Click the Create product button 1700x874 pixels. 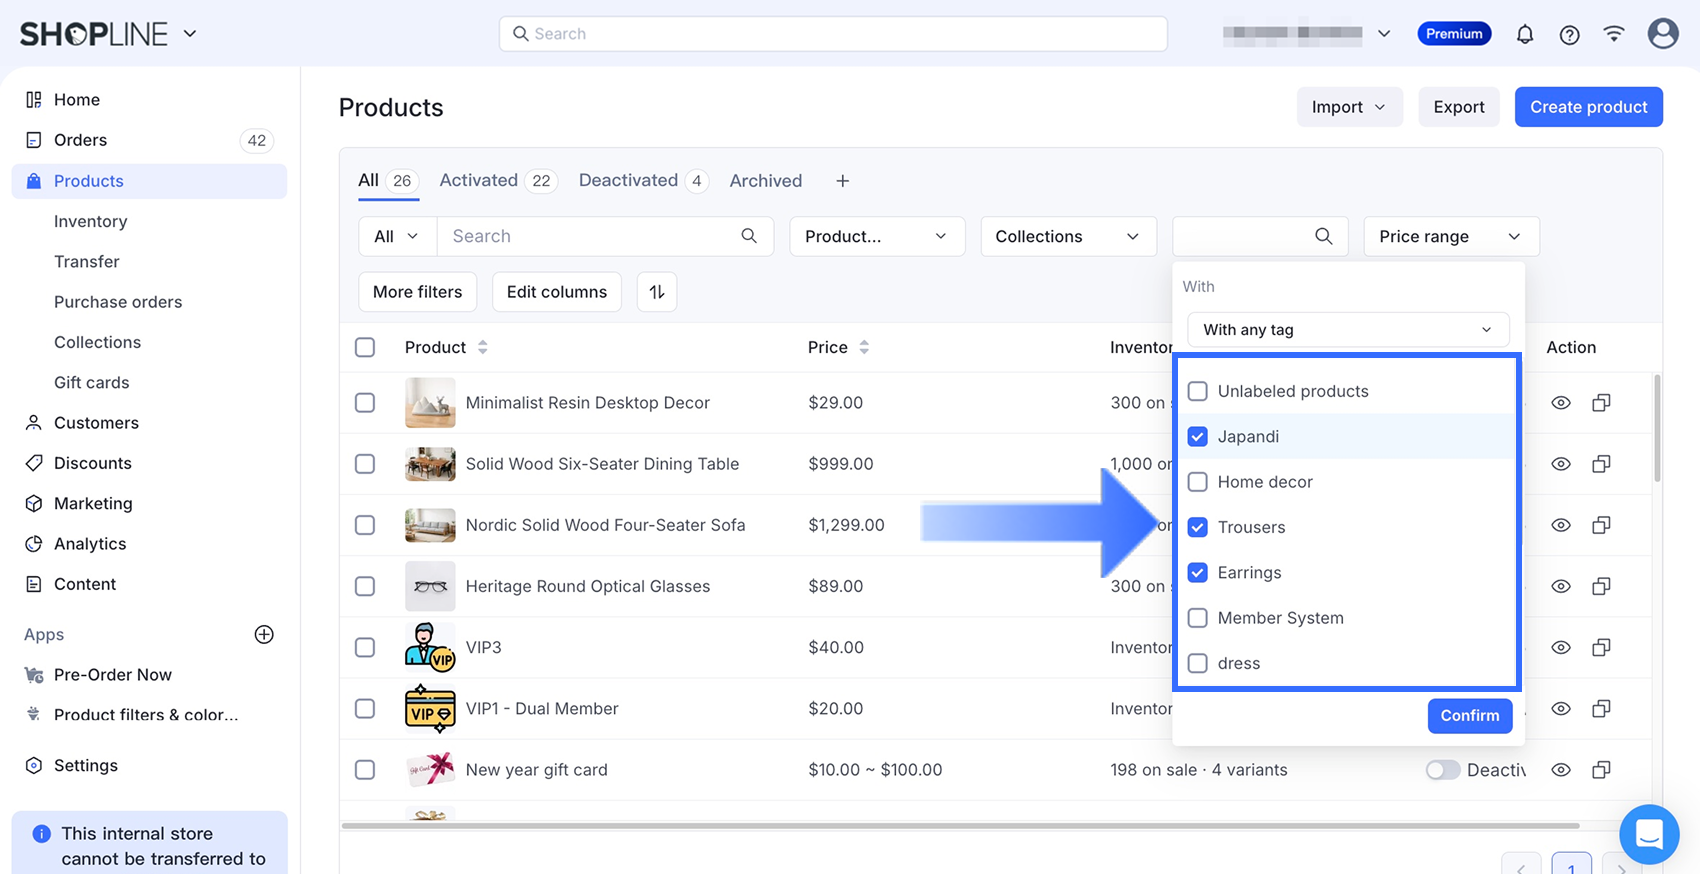(x=1587, y=107)
